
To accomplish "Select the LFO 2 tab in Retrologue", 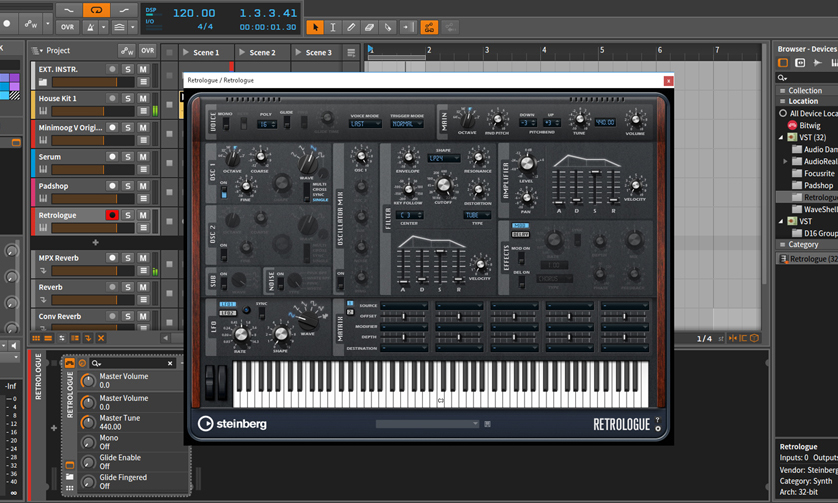I will click(227, 314).
